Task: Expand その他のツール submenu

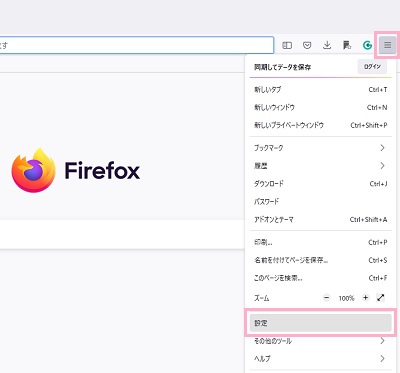Action: 320,341
